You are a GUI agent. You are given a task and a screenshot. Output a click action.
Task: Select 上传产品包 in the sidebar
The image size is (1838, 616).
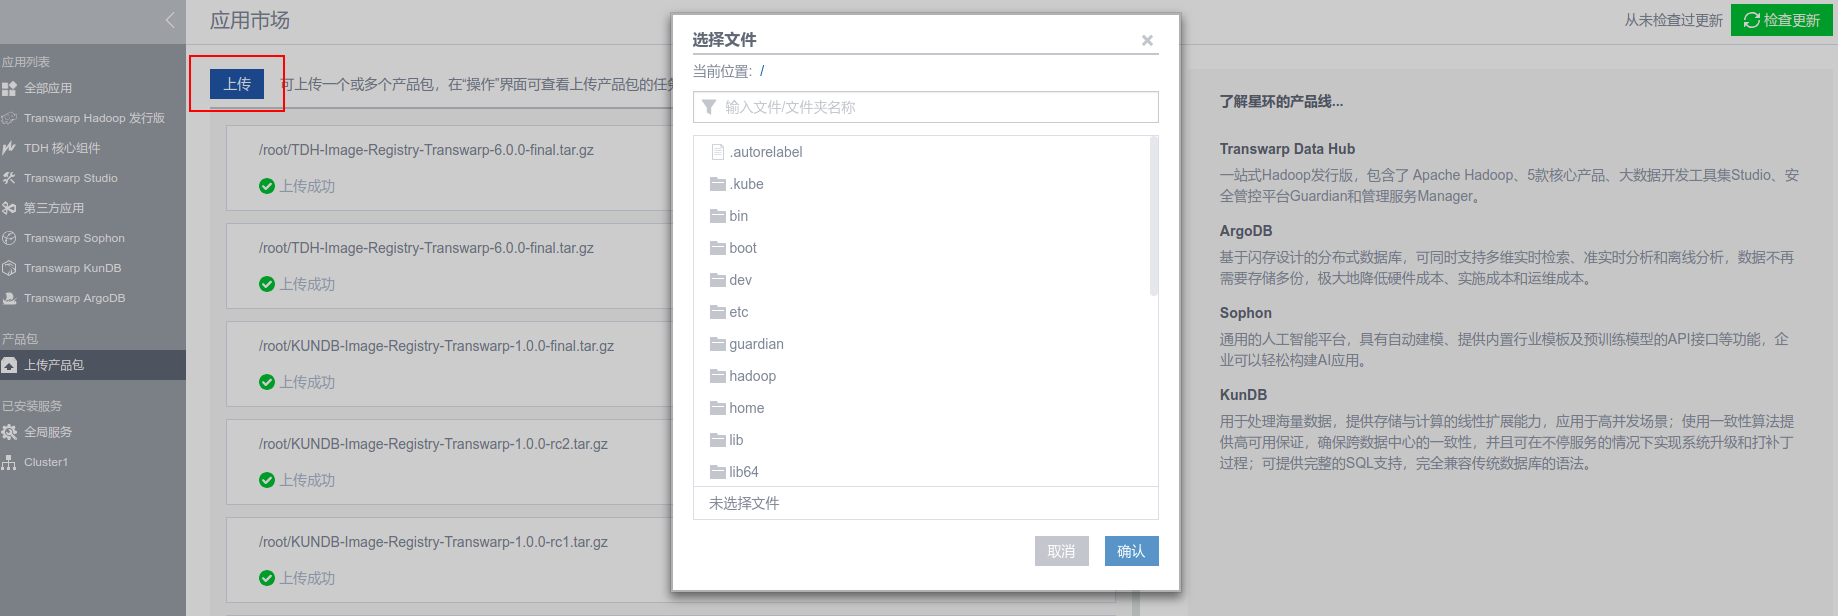tap(54, 365)
